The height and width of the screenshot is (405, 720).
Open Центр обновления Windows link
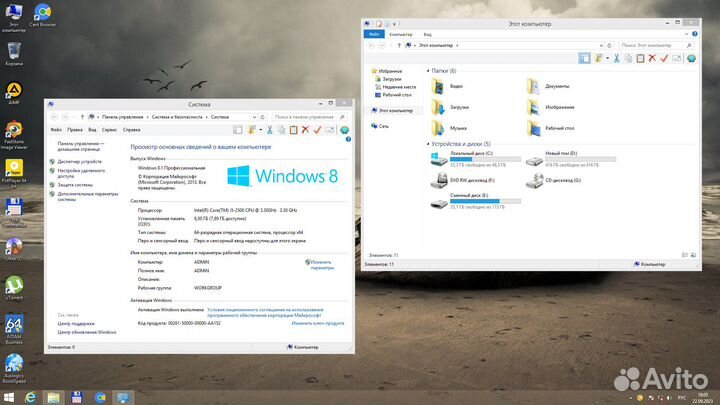pos(87,332)
